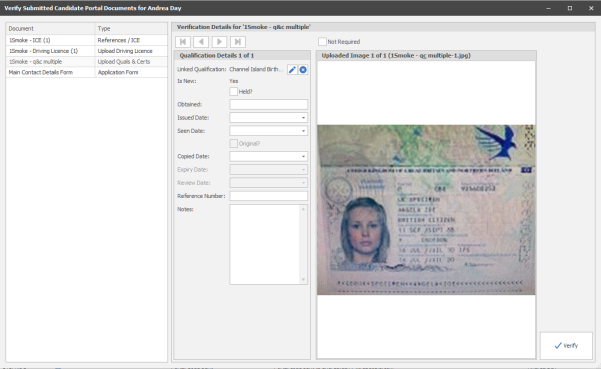
Task: Edit linked qualification pencil icon
Action: click(x=292, y=70)
